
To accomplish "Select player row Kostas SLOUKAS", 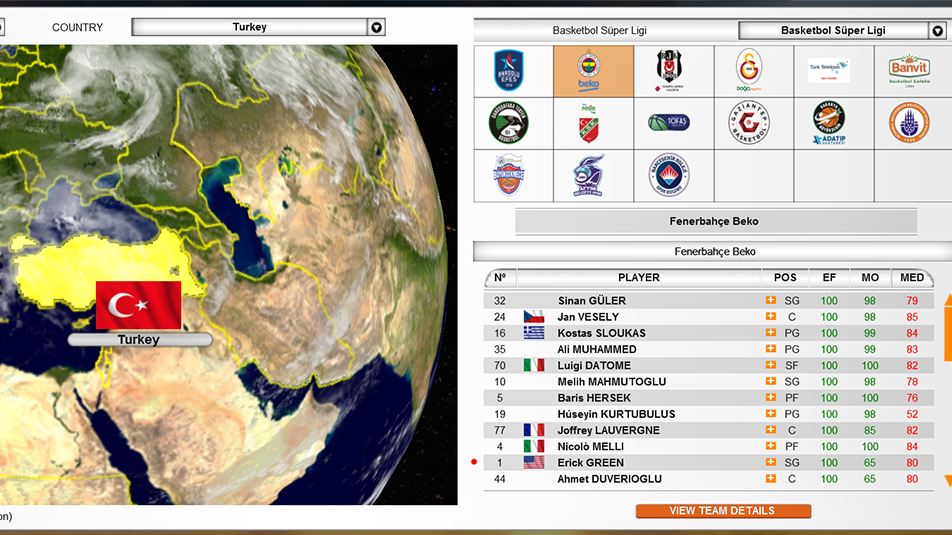I will [709, 333].
